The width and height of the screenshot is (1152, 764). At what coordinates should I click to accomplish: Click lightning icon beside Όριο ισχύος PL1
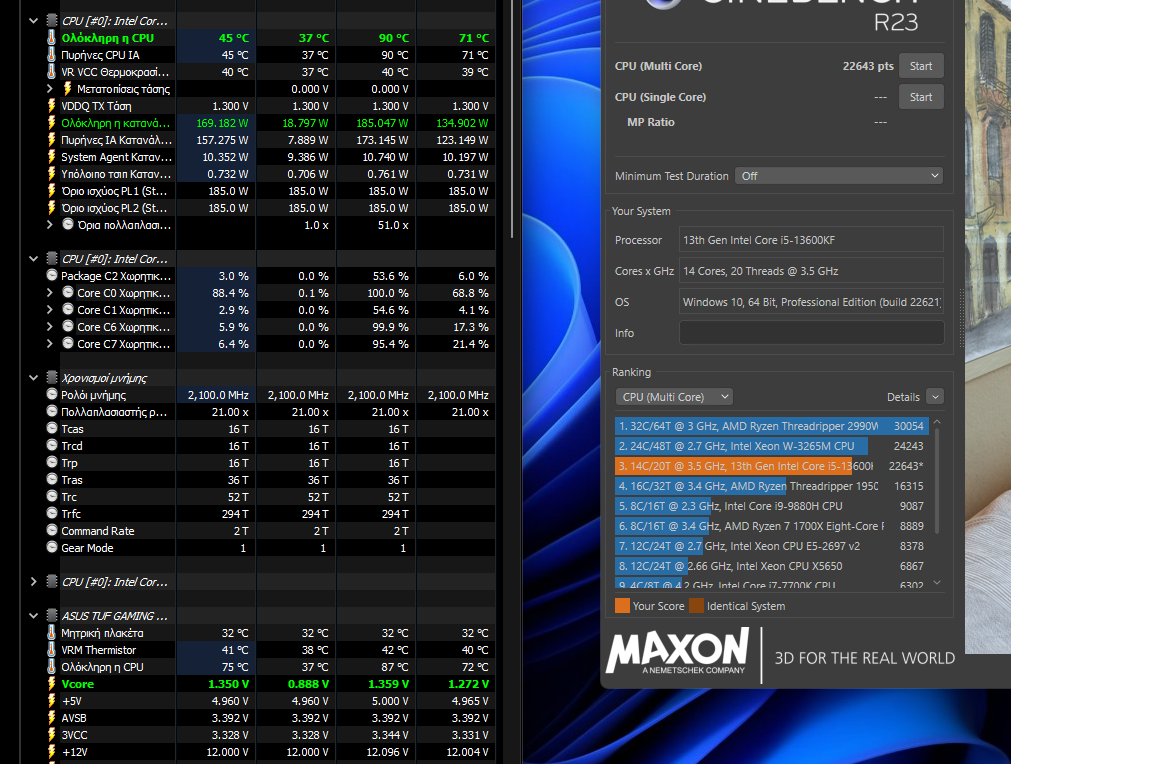tap(51, 191)
